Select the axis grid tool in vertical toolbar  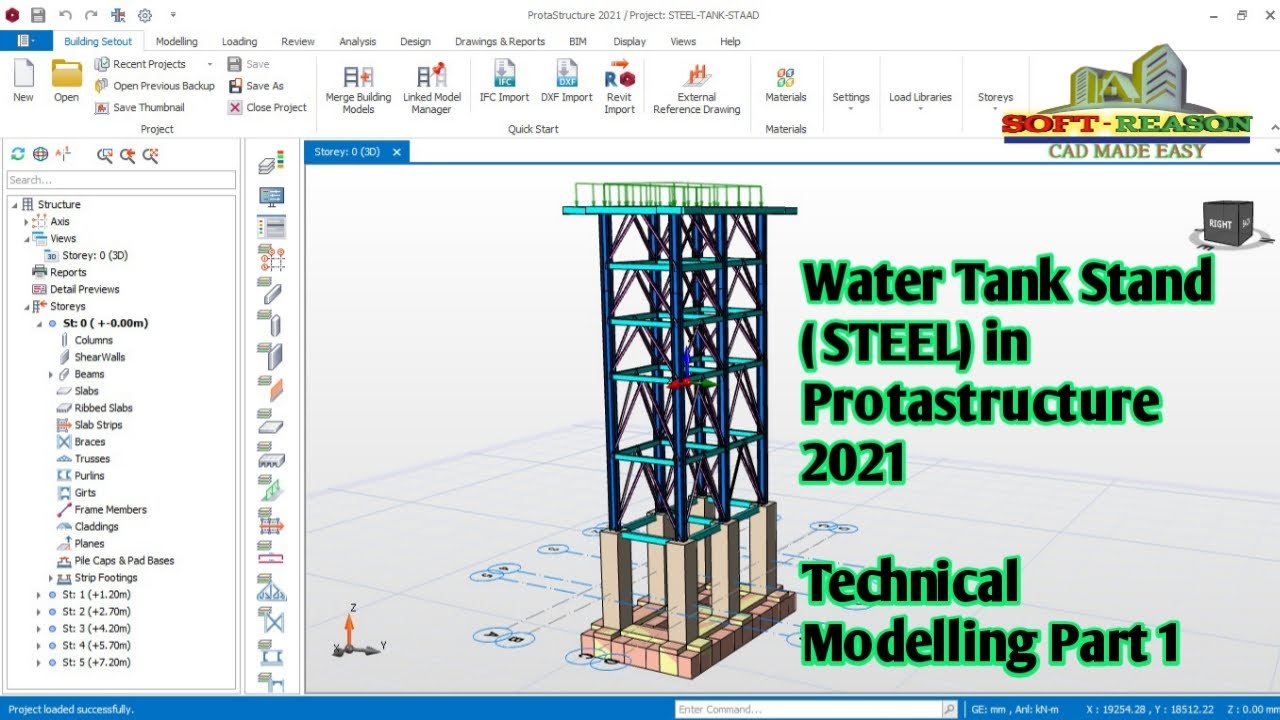[271, 259]
